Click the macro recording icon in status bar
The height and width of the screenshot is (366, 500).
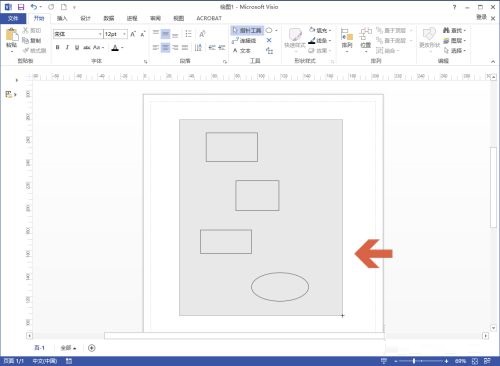click(69, 361)
